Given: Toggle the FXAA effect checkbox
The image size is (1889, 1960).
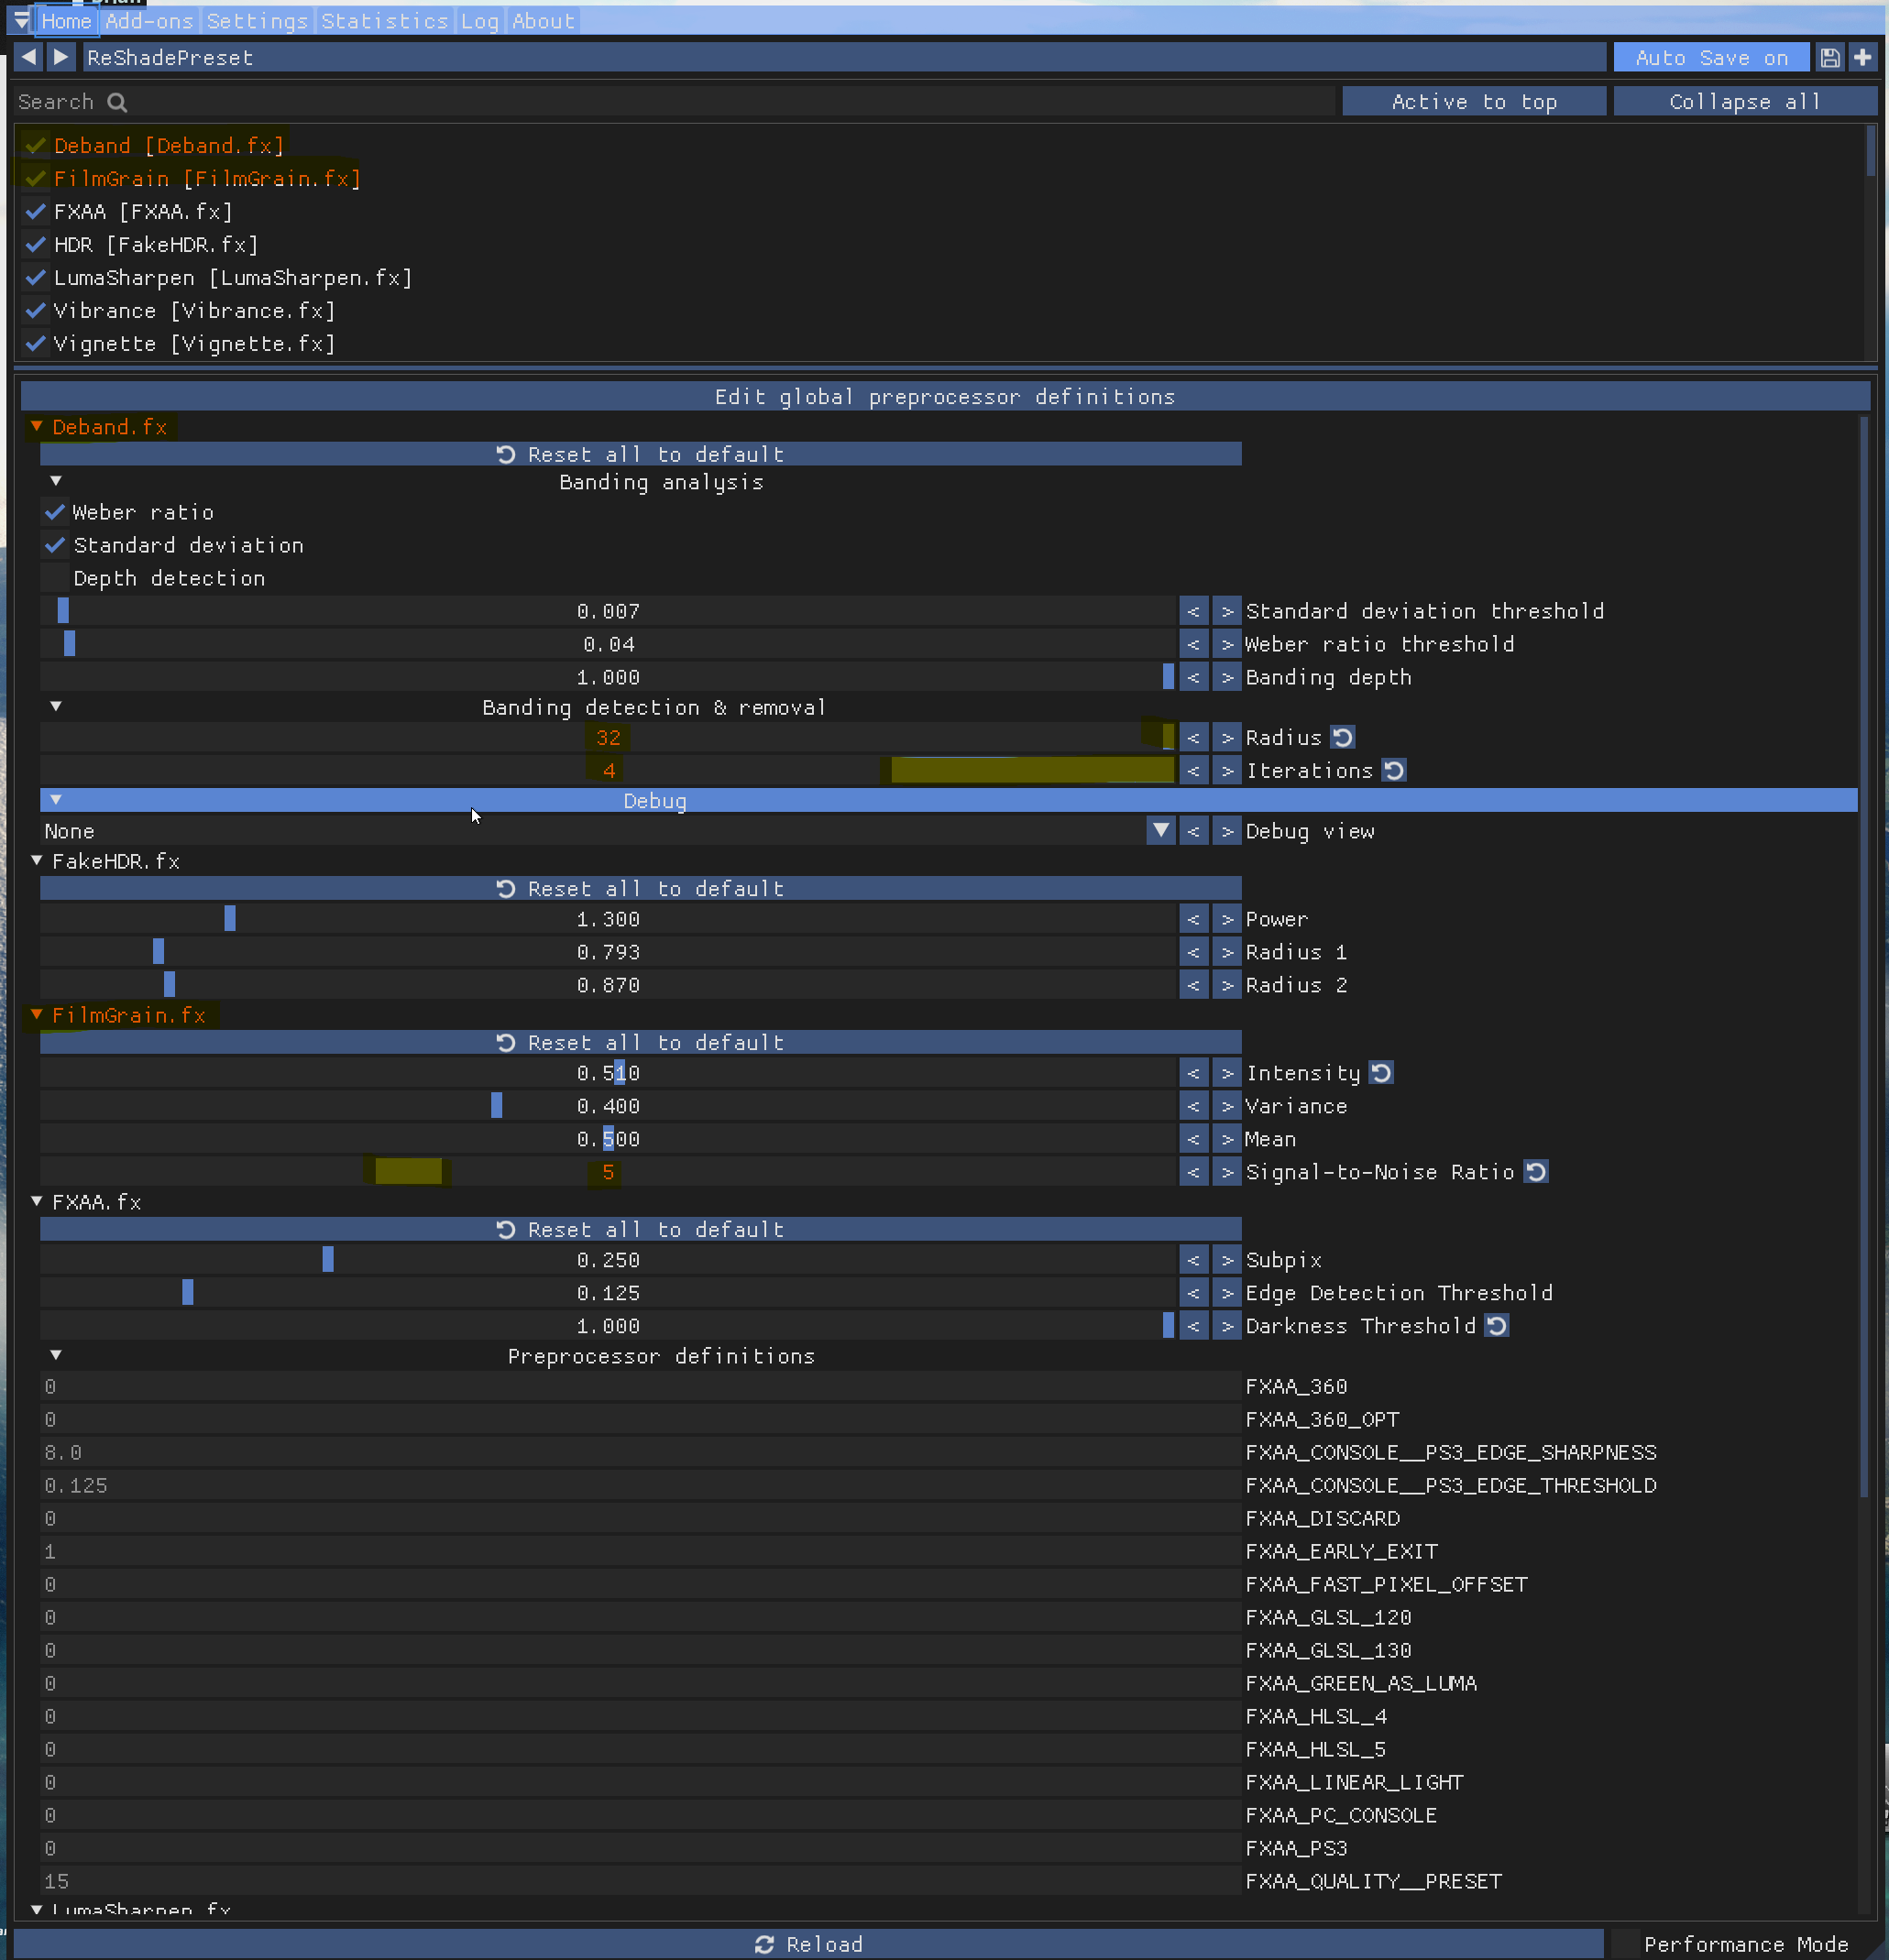Looking at the screenshot, I should pyautogui.click(x=35, y=212).
